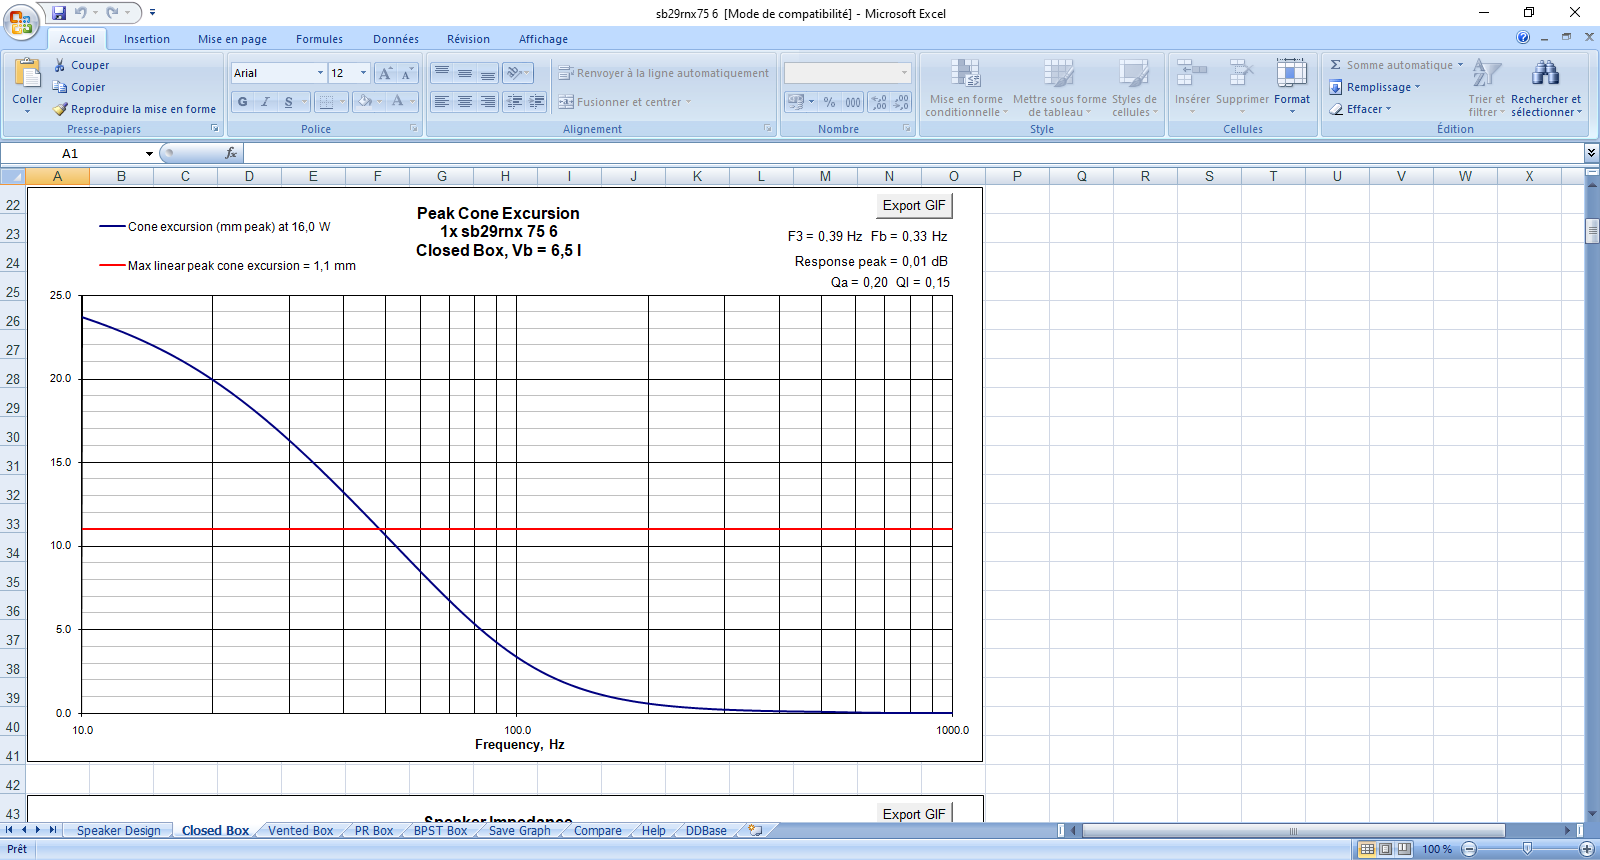Click the Office button logo
The width and height of the screenshot is (1600, 860).
click(20, 22)
